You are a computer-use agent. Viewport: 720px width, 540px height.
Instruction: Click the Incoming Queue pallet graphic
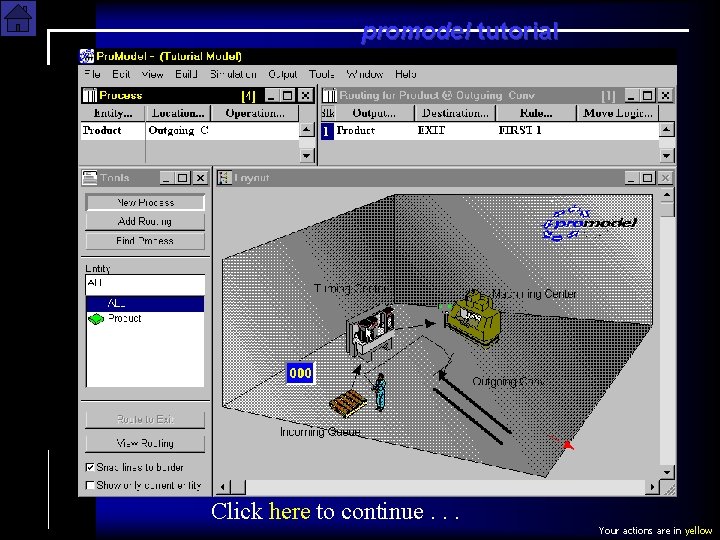348,402
